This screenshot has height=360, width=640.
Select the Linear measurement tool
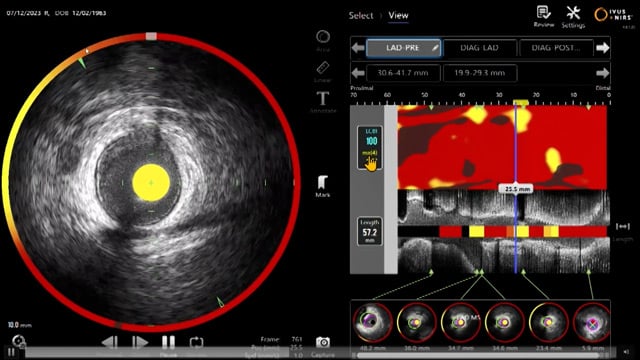323,71
